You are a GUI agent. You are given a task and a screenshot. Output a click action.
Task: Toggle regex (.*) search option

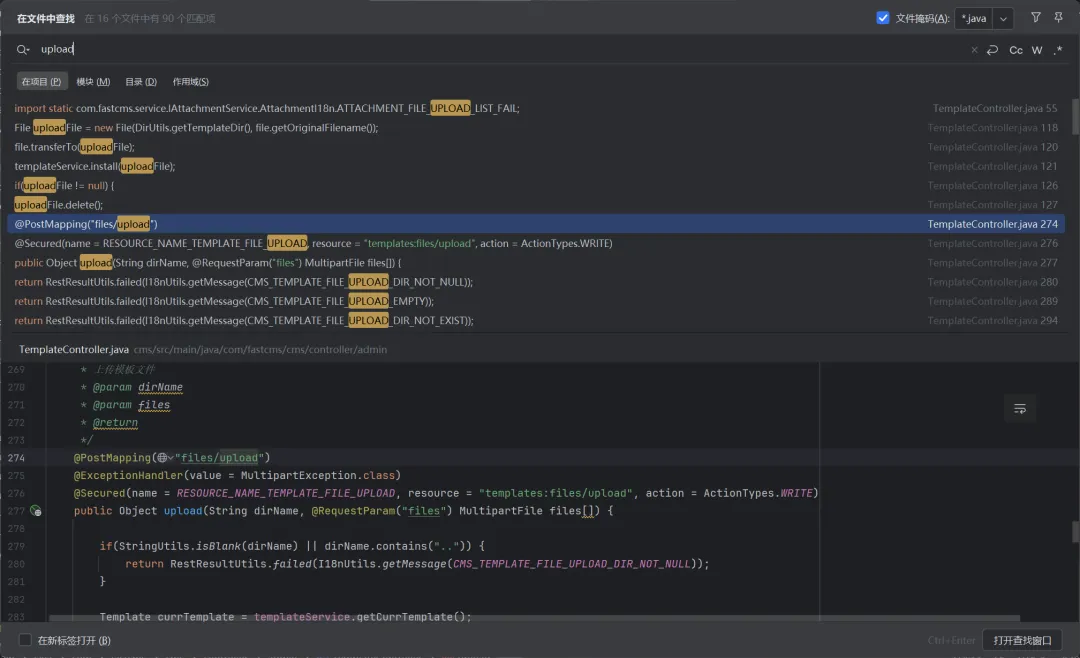coord(1058,50)
